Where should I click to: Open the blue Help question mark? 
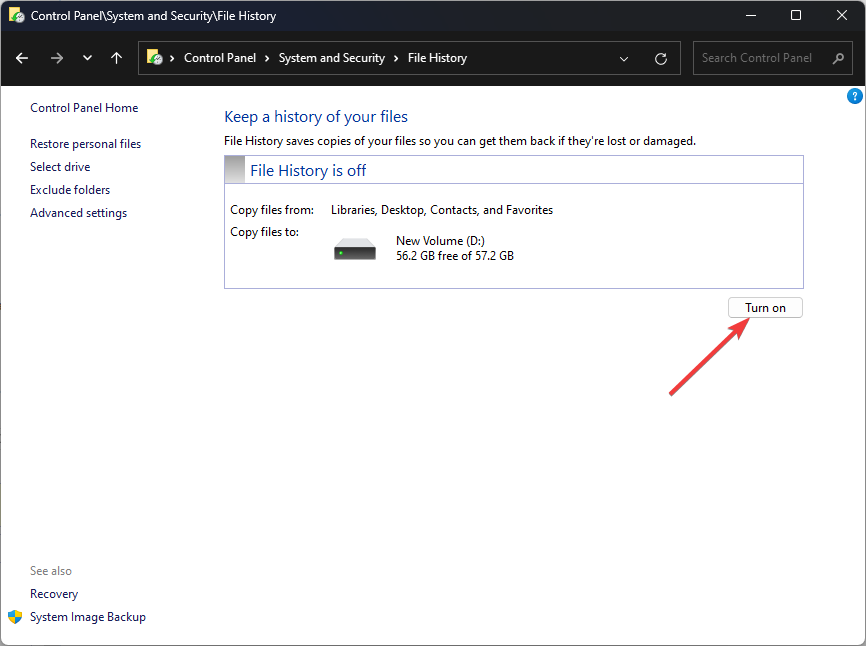click(855, 96)
